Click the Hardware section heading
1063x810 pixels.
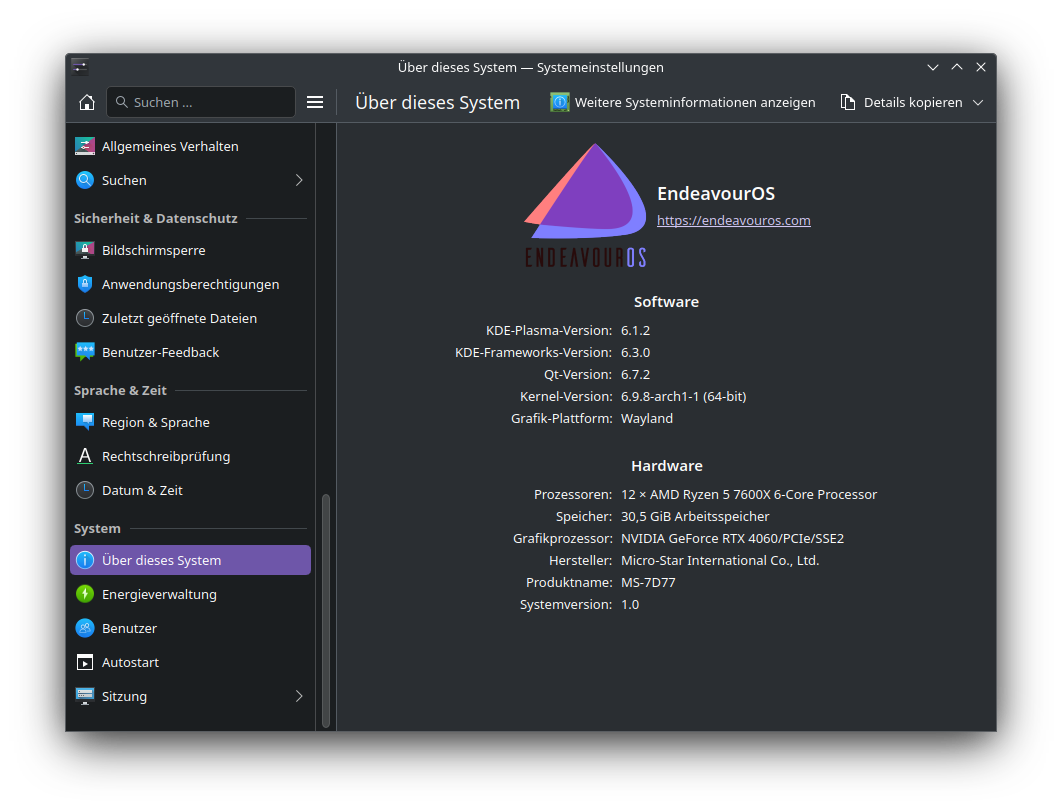(667, 466)
